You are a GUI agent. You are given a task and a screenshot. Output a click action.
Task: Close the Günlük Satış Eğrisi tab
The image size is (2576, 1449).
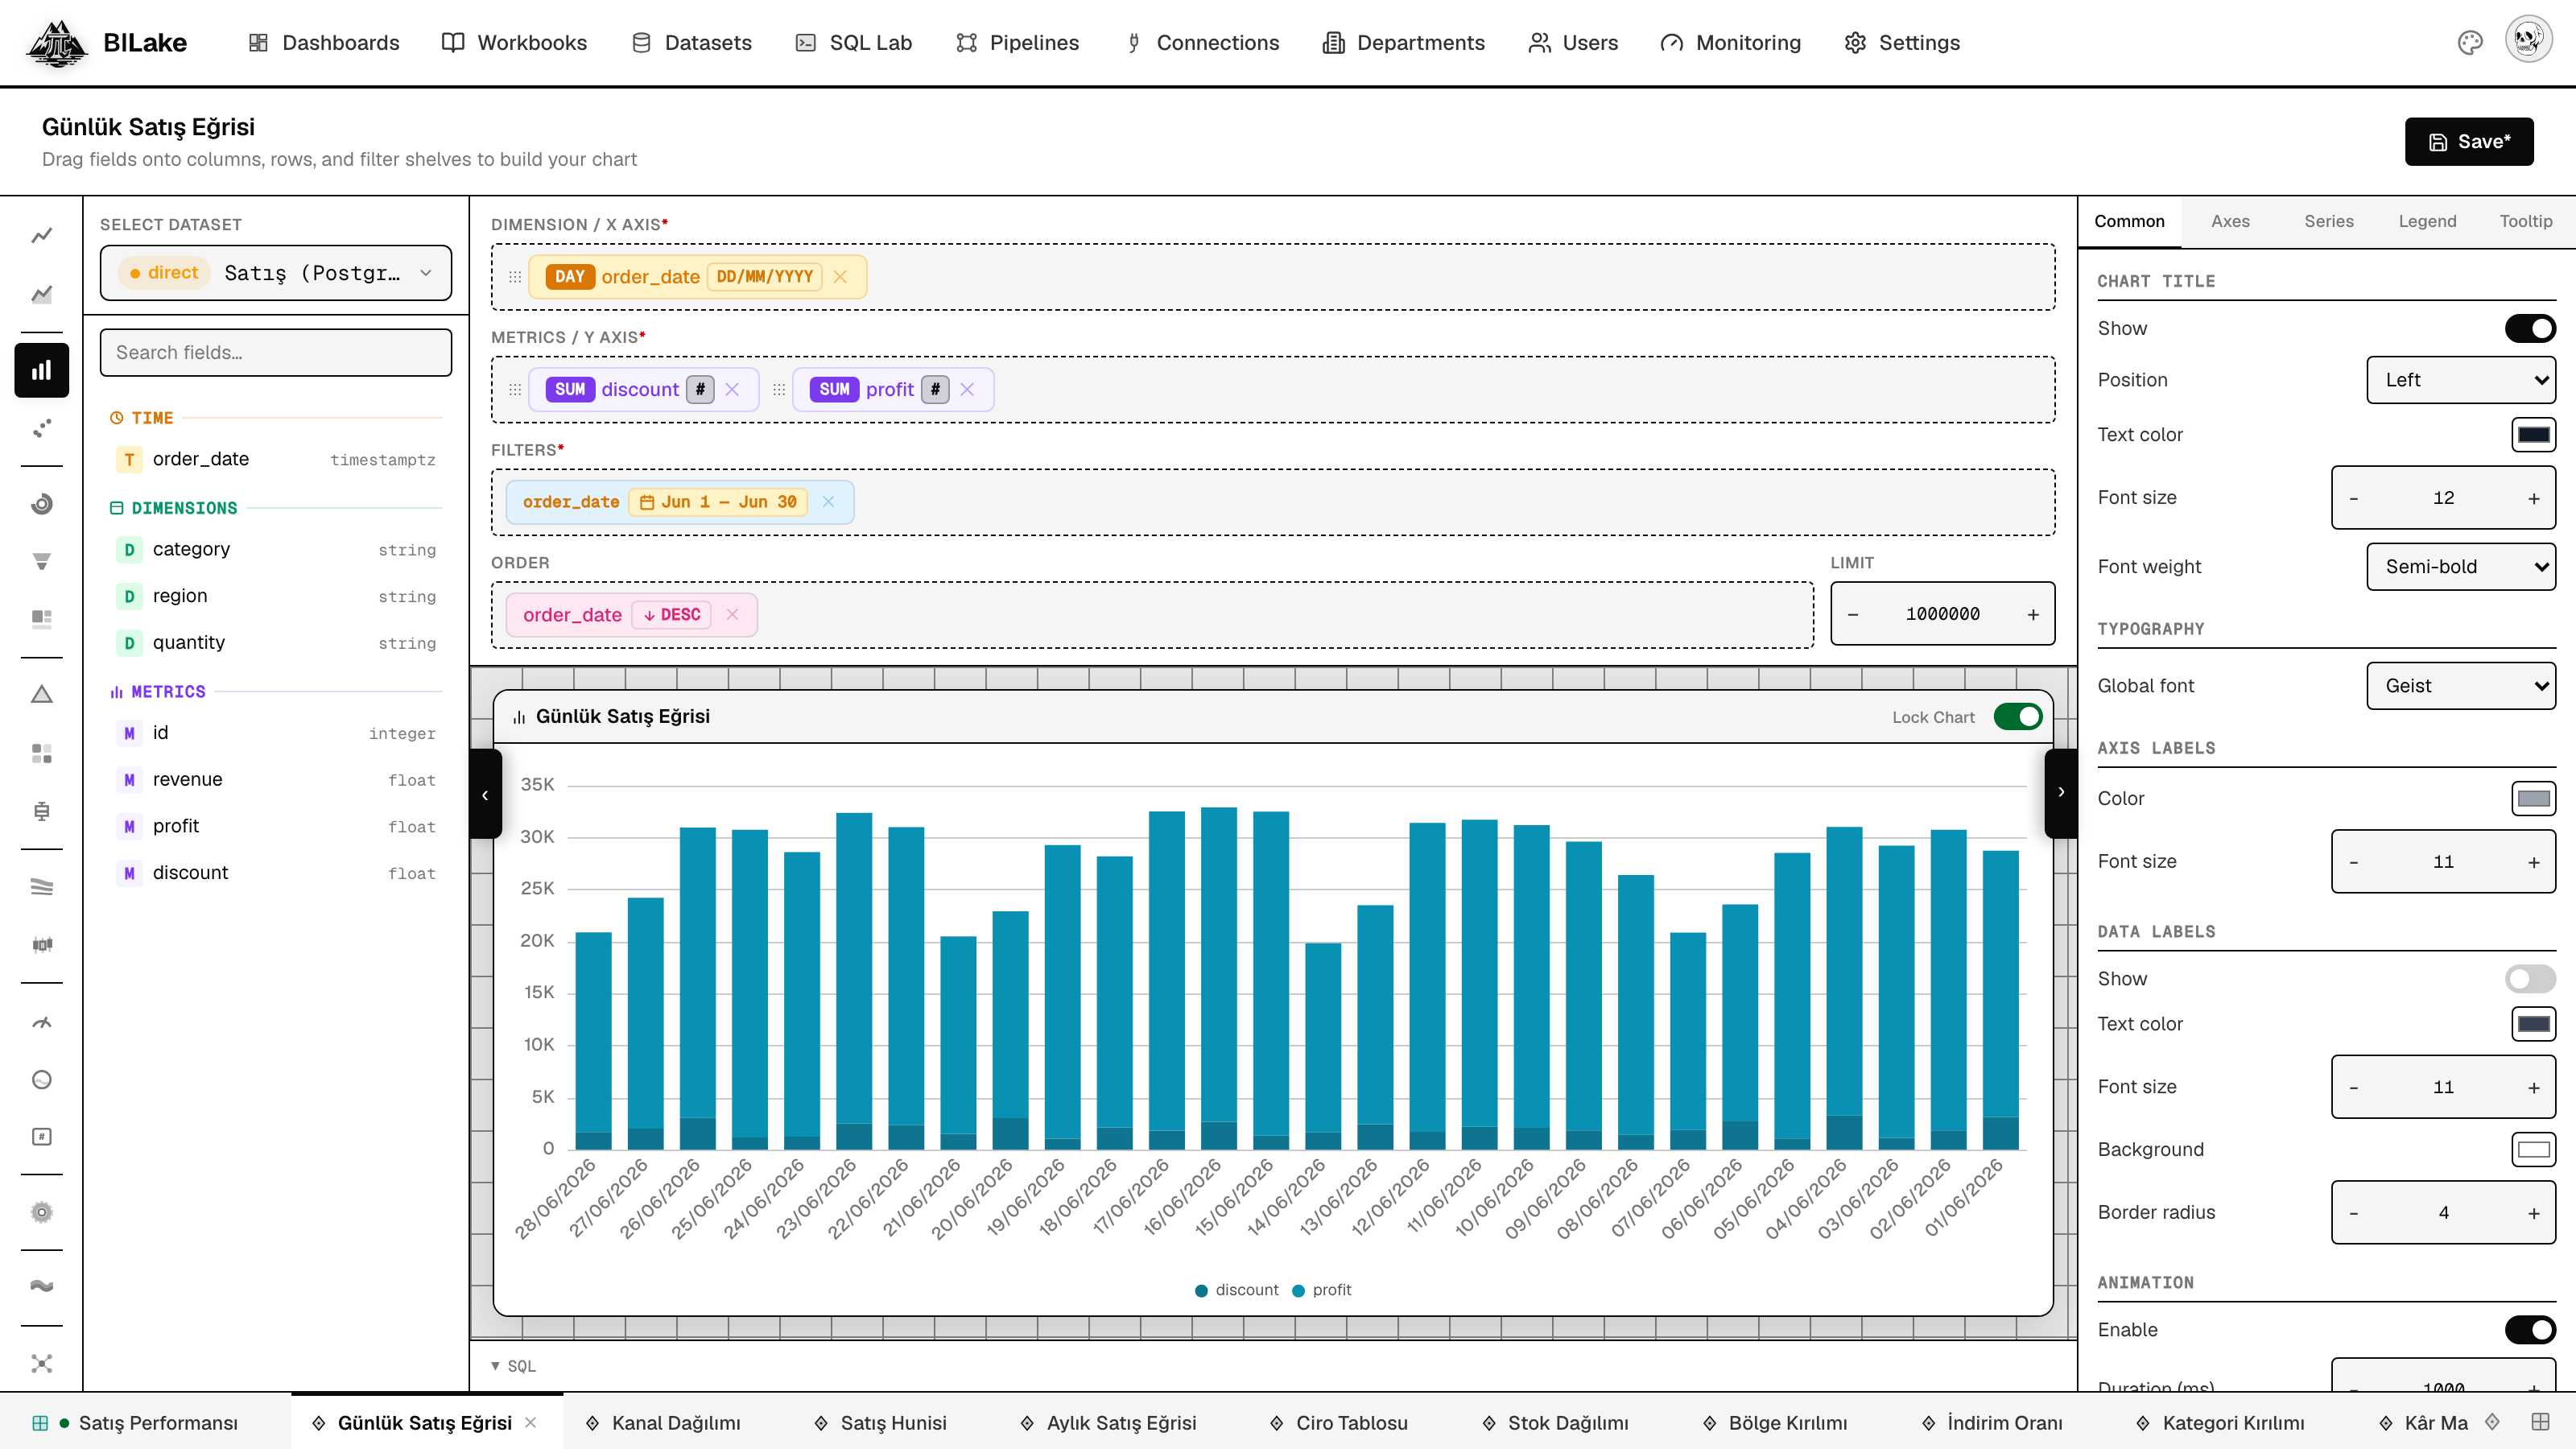[x=531, y=1423]
